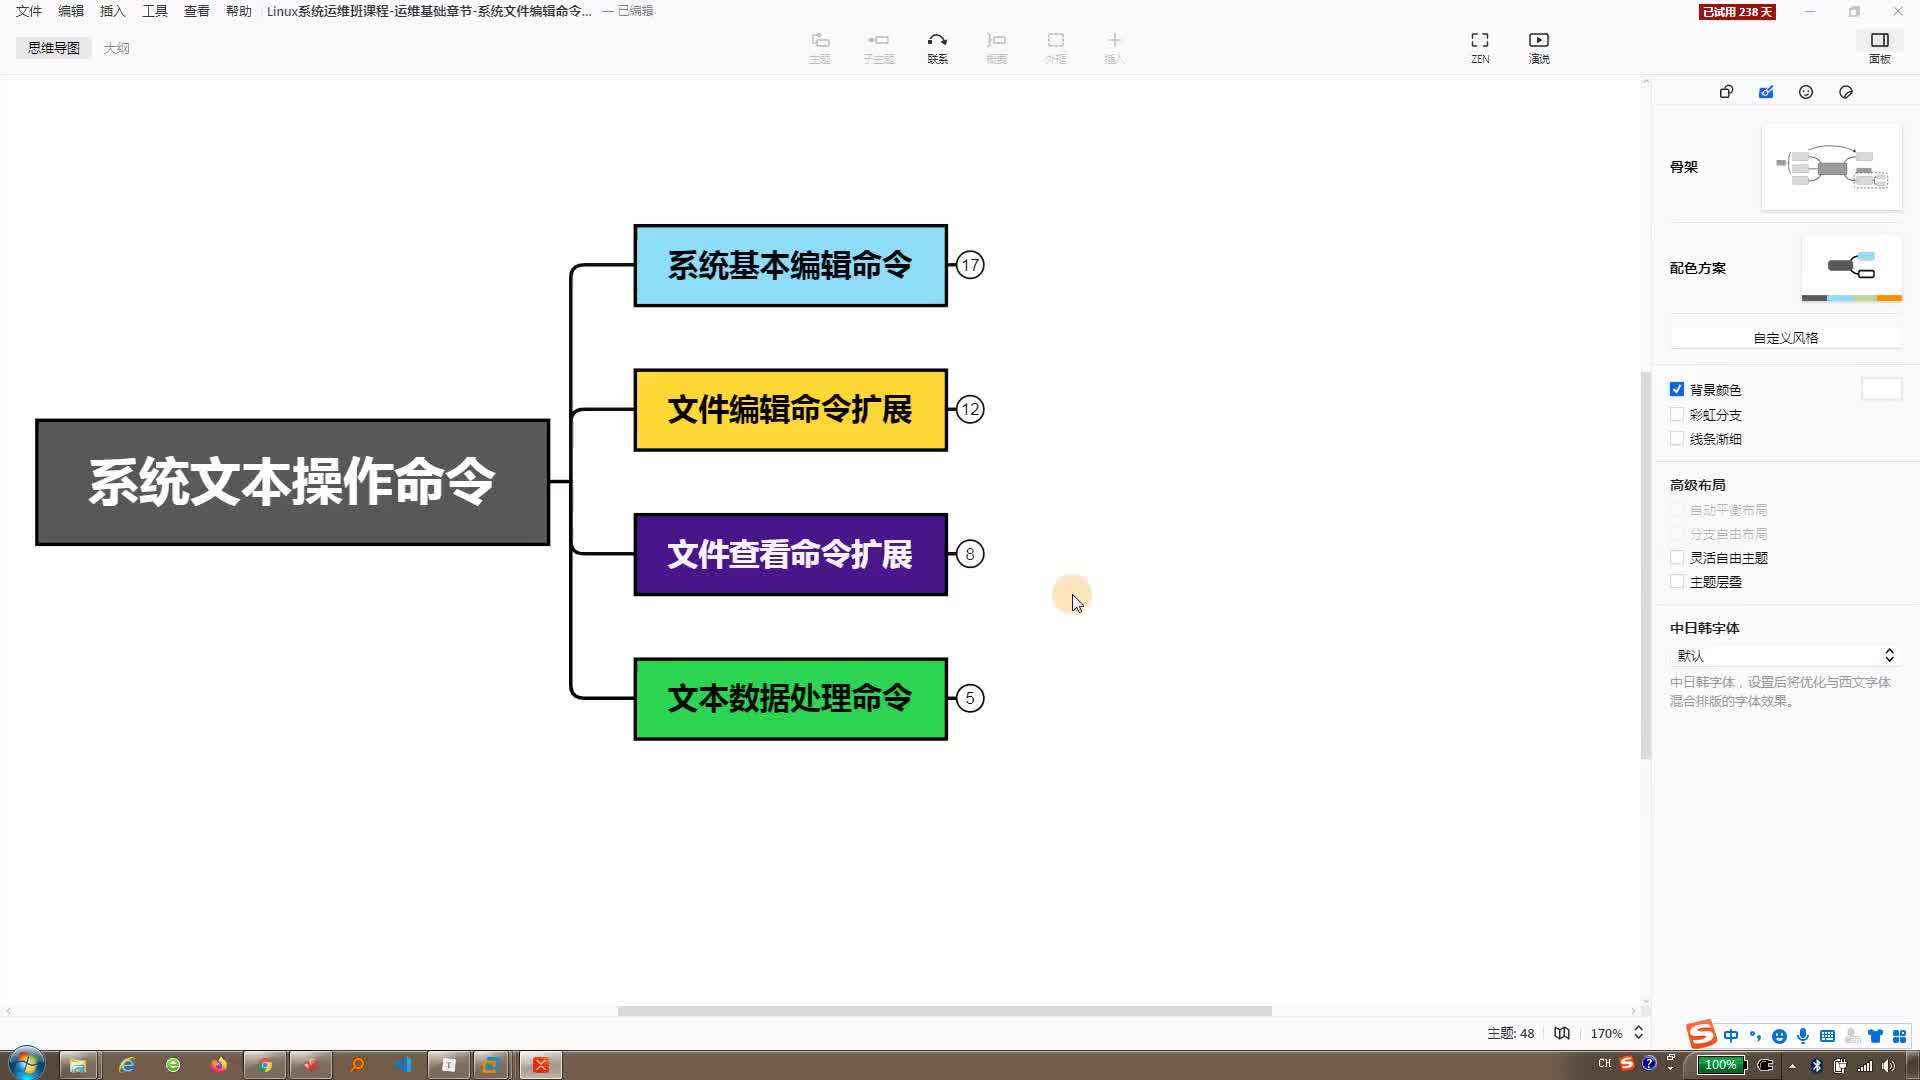1920x1080 pixels.
Task: Show hidden system tray icons arrow
Action: (1791, 1065)
